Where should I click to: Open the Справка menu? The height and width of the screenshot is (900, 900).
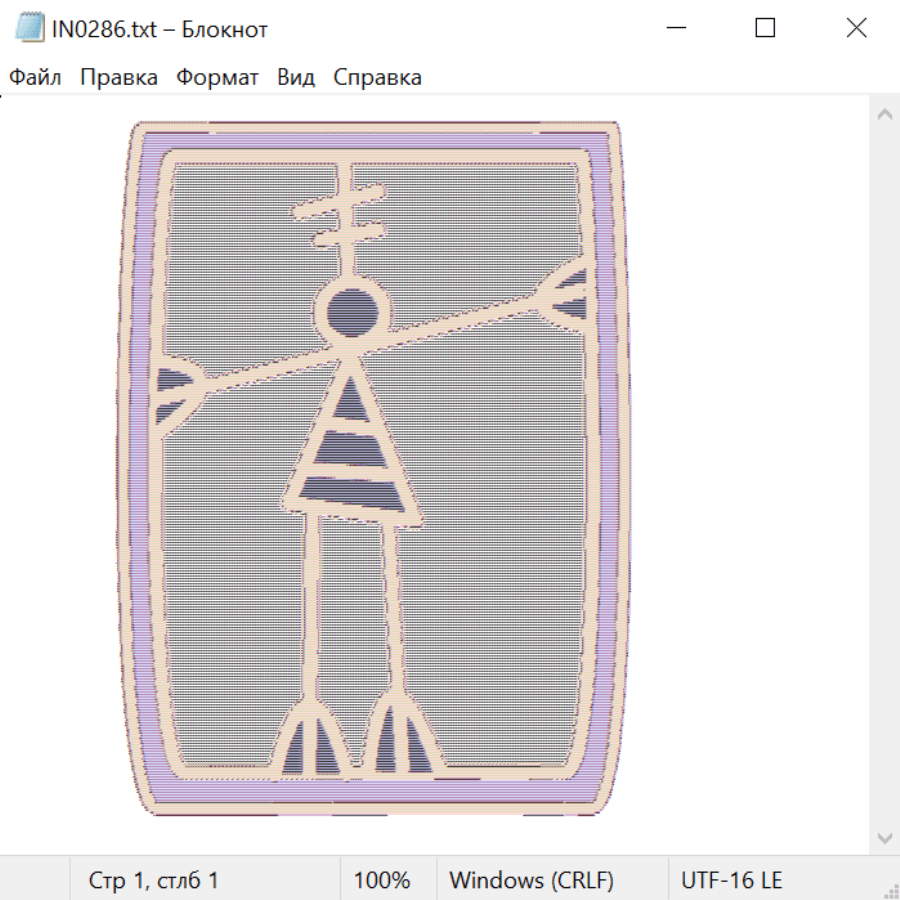pyautogui.click(x=377, y=77)
